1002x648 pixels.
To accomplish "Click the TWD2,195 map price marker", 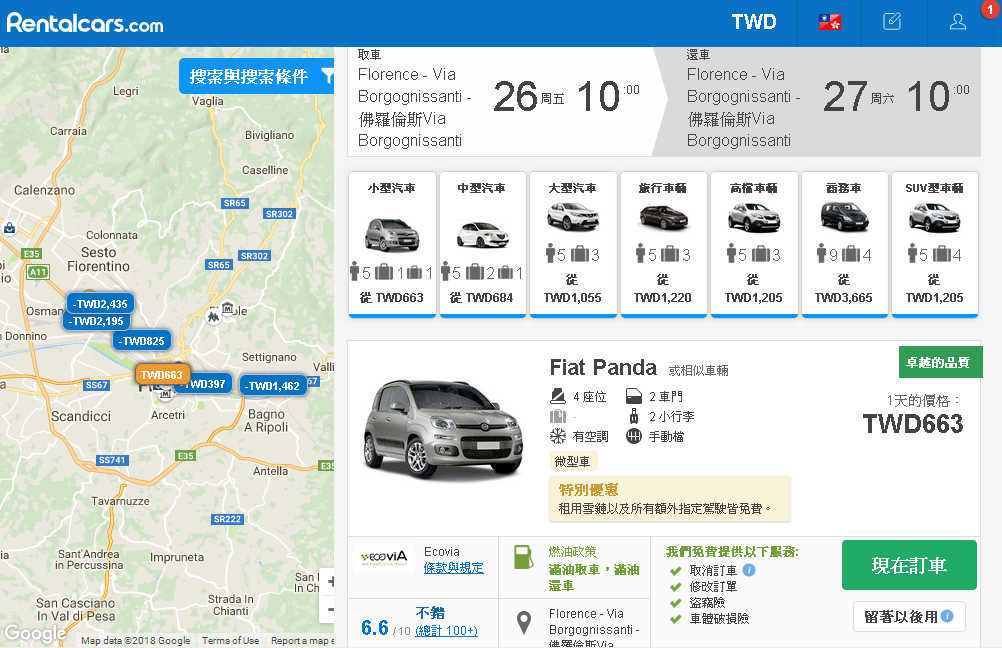I will (x=96, y=321).
